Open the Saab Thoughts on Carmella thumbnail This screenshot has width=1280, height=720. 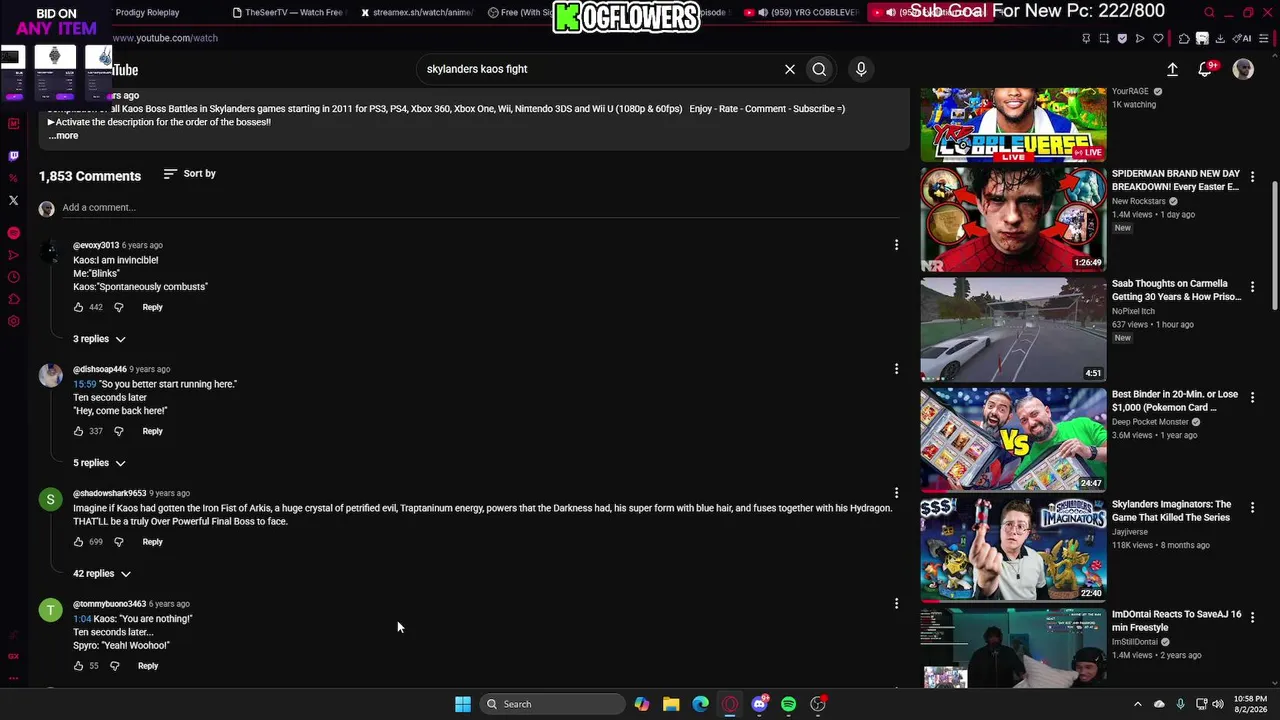pyautogui.click(x=1013, y=329)
